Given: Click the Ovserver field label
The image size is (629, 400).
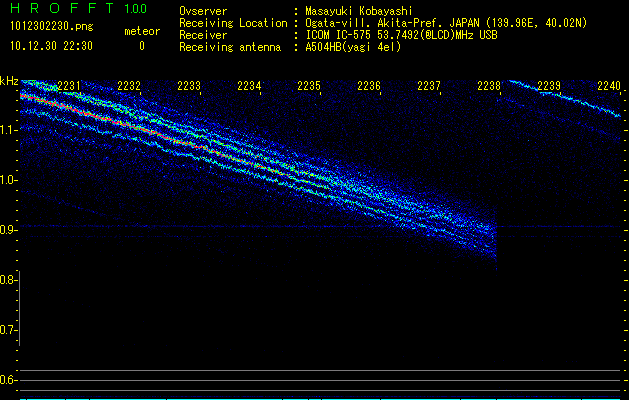Looking at the screenshot, I should (203, 11).
